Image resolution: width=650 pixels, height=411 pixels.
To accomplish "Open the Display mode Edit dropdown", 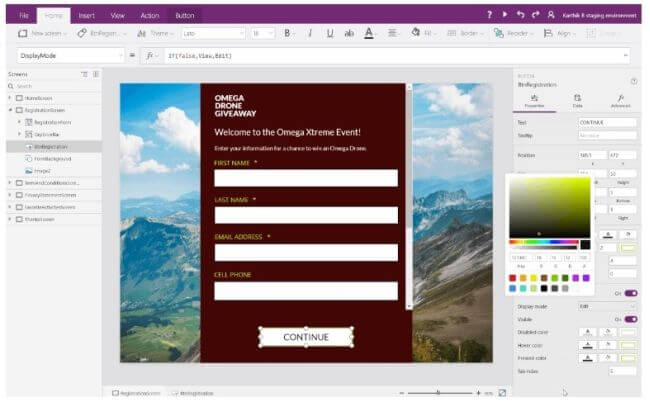I will click(x=607, y=306).
